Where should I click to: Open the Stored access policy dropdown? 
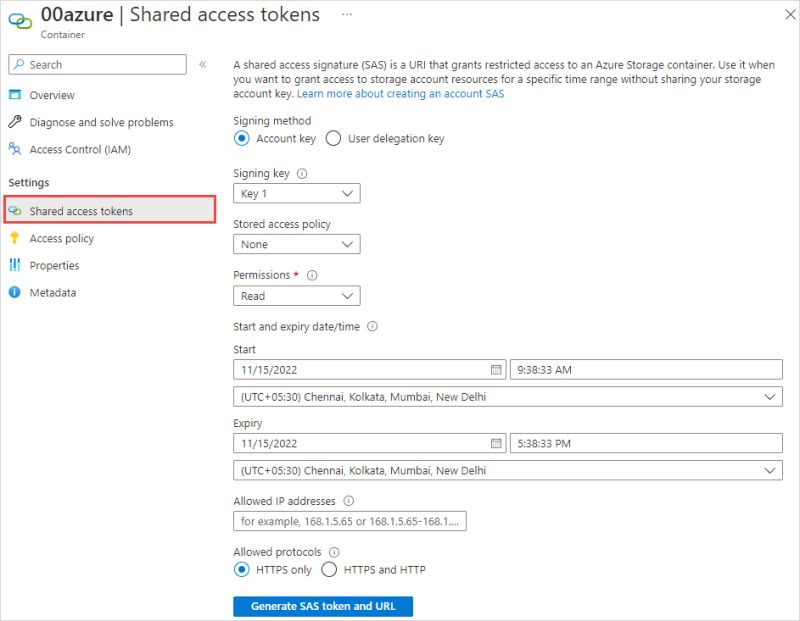point(296,244)
